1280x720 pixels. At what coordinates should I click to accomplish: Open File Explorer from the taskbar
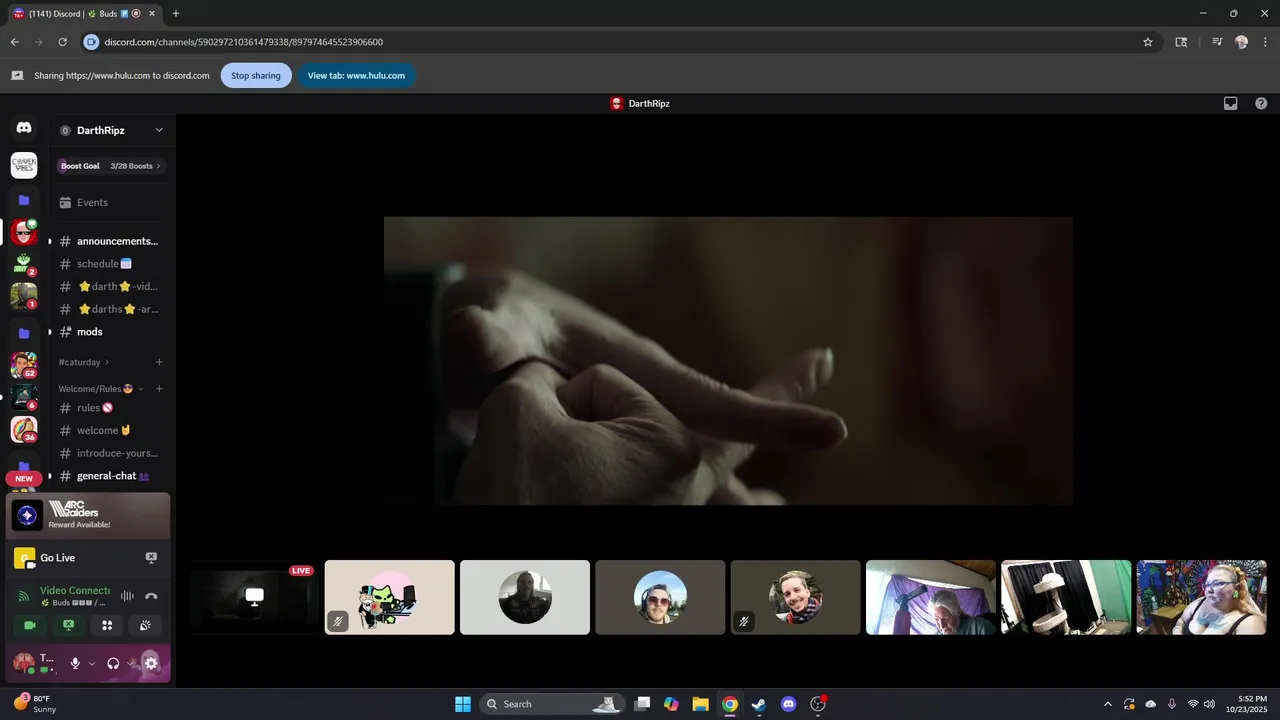[x=700, y=704]
